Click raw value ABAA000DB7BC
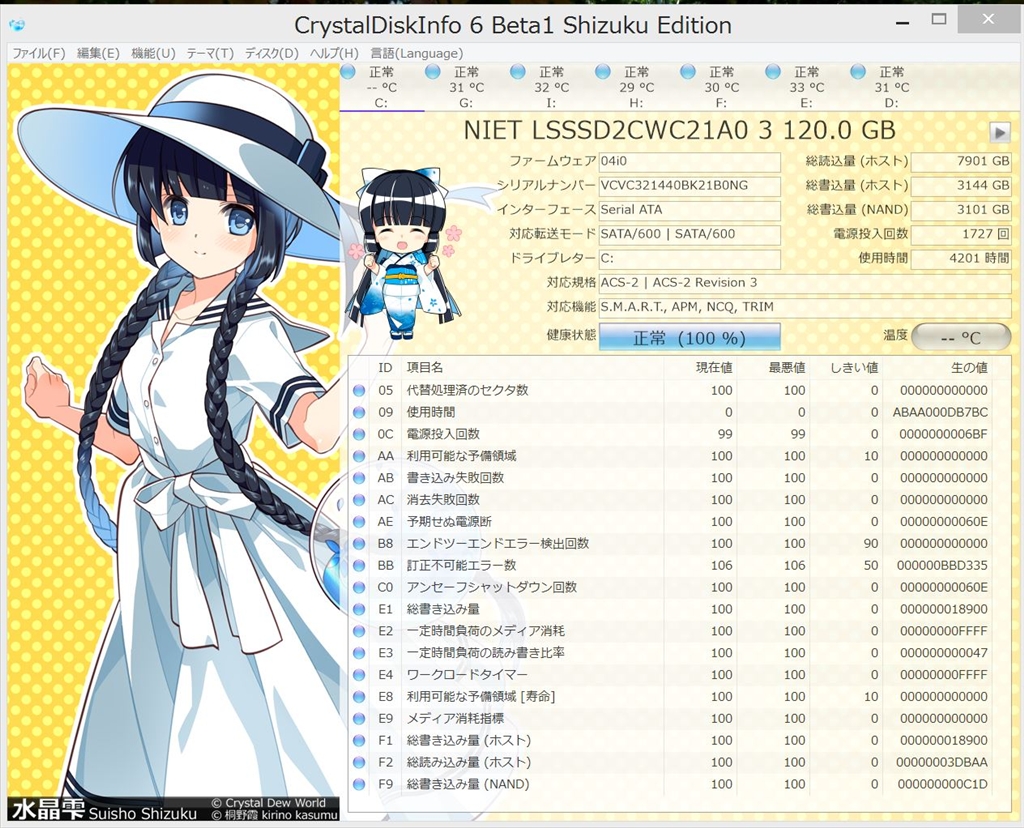1024x828 pixels. click(x=940, y=413)
